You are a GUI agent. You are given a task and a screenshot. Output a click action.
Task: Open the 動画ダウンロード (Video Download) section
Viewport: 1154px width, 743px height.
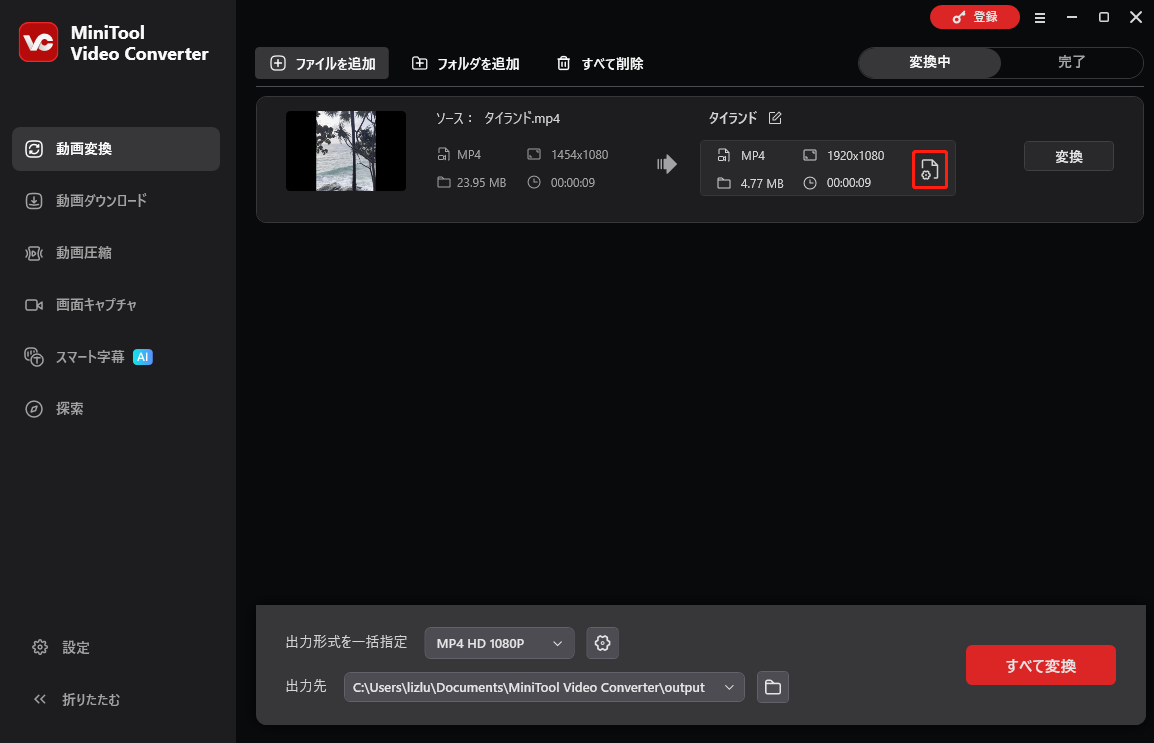click(100, 200)
